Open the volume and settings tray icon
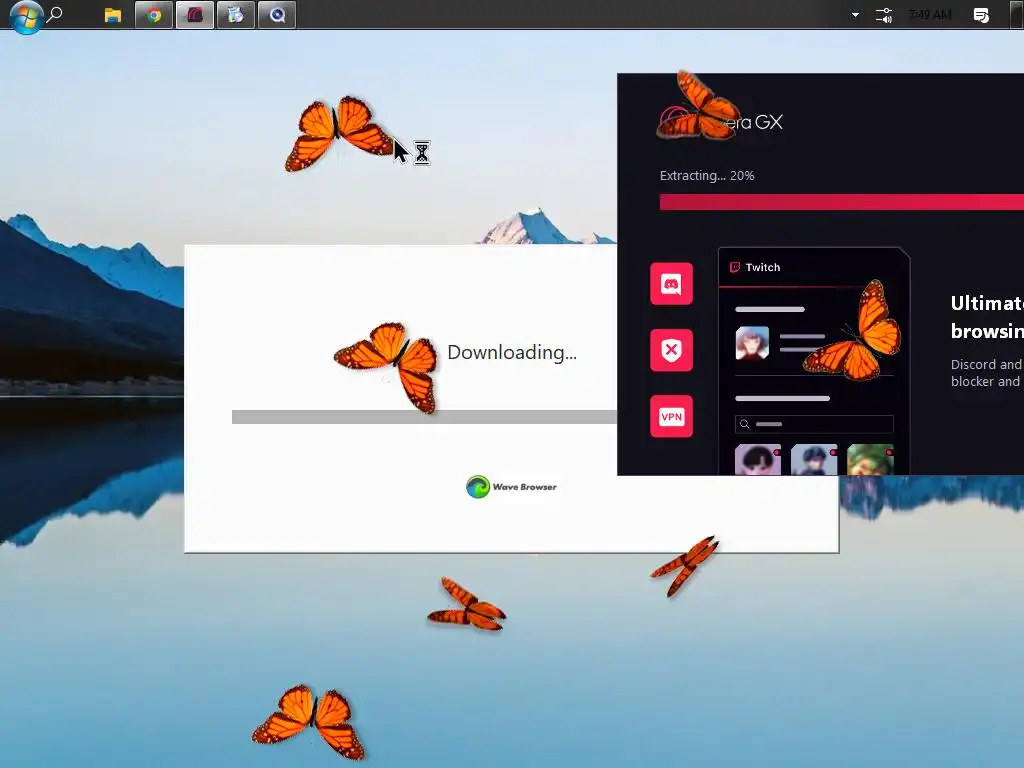1024x768 pixels. (x=884, y=15)
